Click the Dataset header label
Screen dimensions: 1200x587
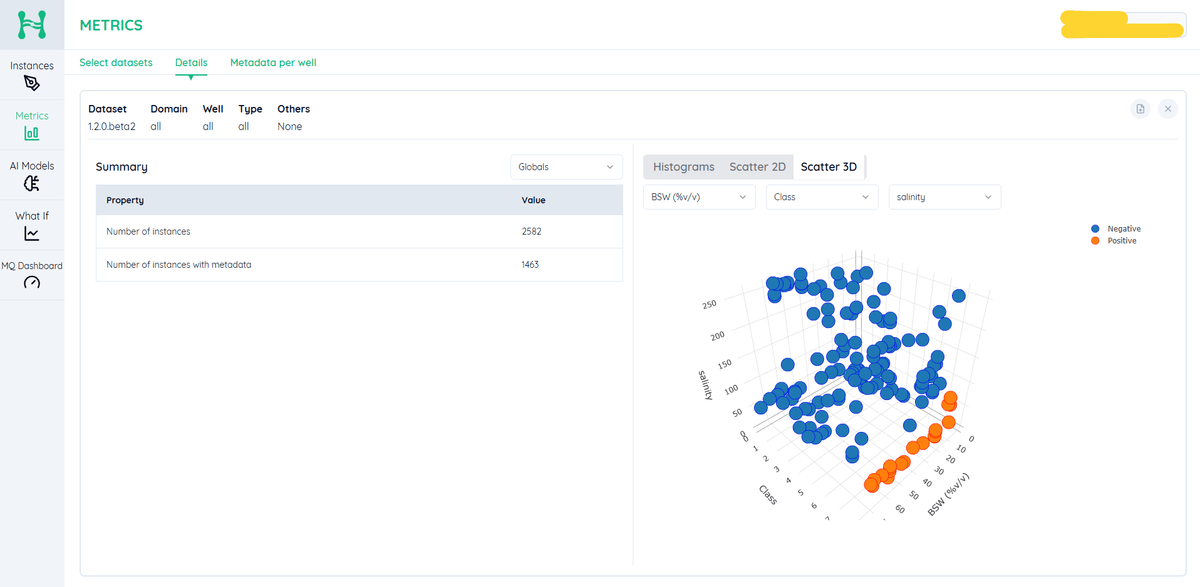tap(108, 109)
